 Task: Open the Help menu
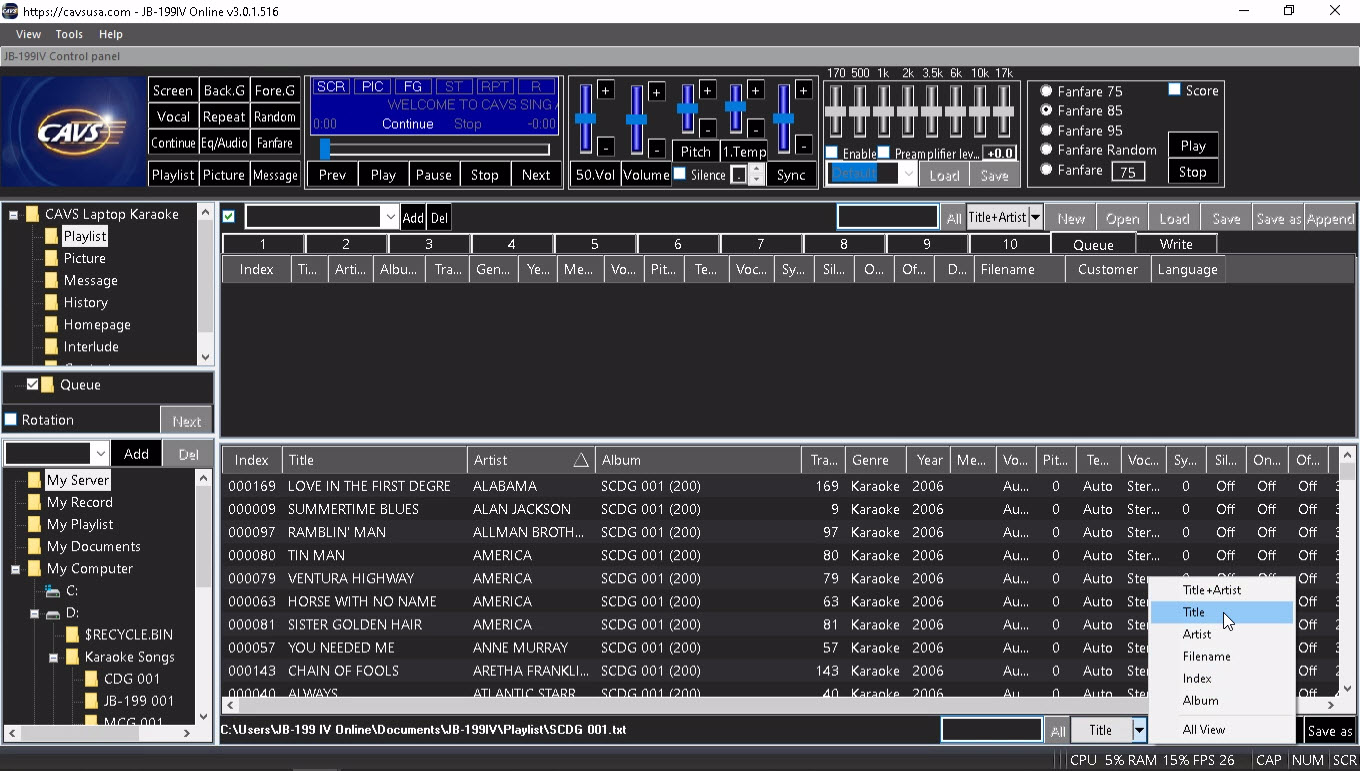pyautogui.click(x=110, y=34)
